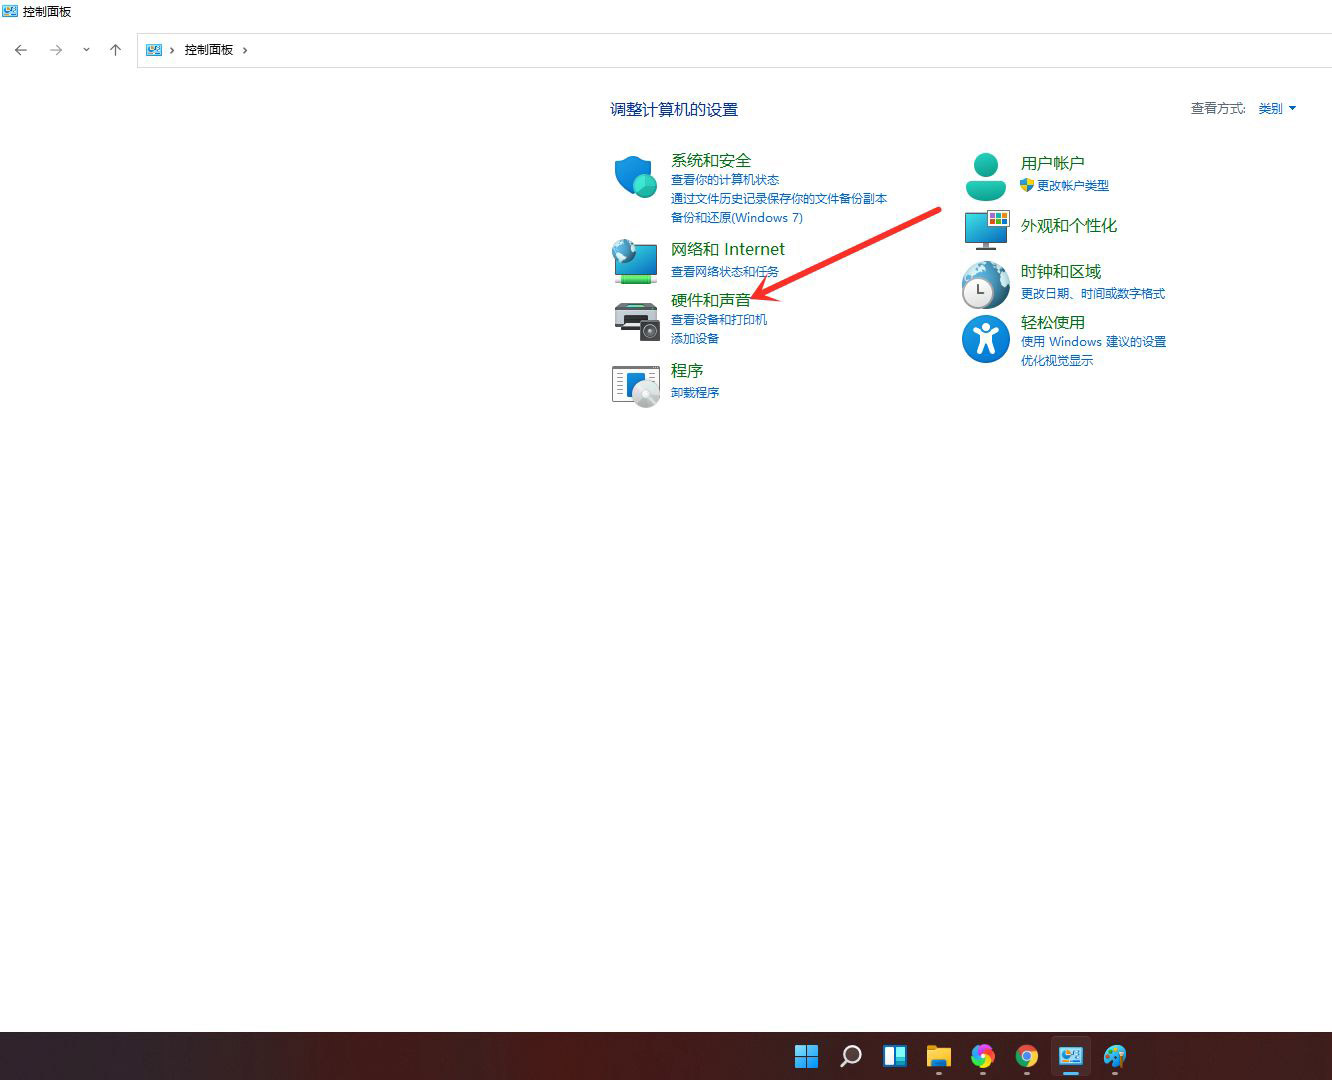Screen dimensions: 1332x1080
Task: Open the Programs disc icon
Action: click(636, 385)
